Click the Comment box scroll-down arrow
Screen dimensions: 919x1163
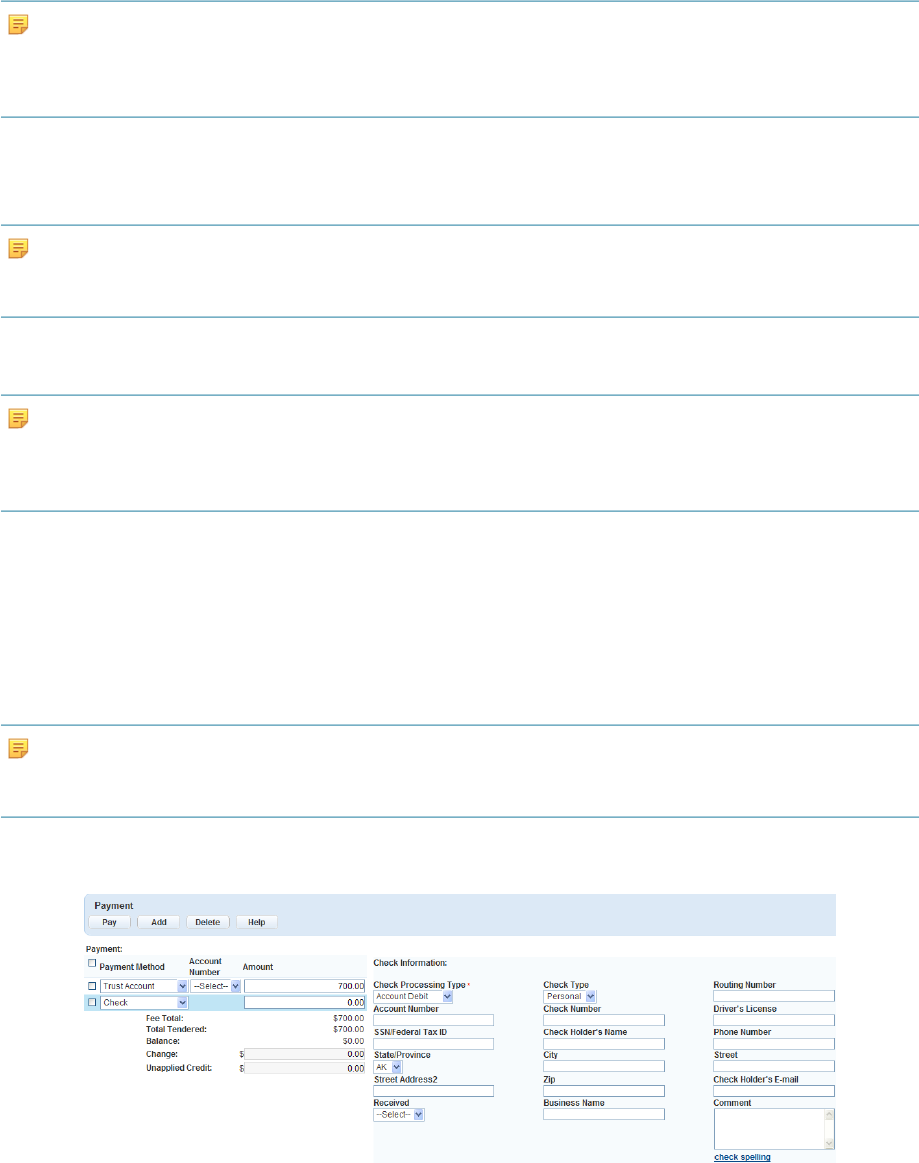[x=829, y=1144]
